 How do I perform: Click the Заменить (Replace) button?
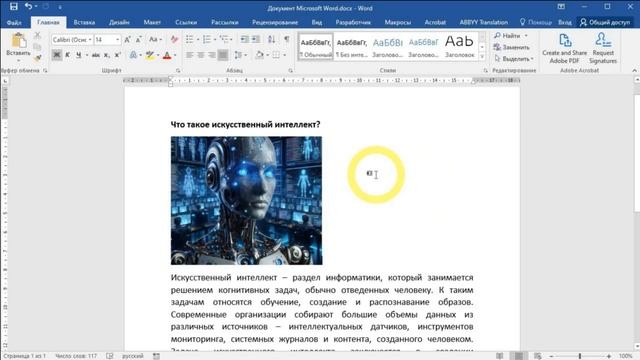(x=511, y=47)
